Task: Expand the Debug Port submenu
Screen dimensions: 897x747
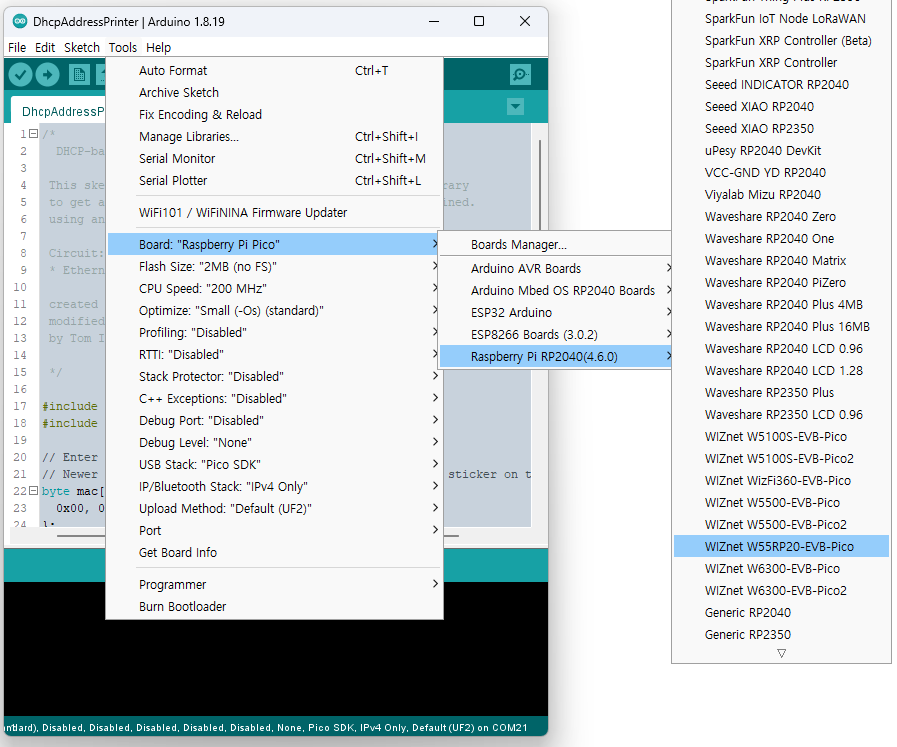Action: [275, 421]
